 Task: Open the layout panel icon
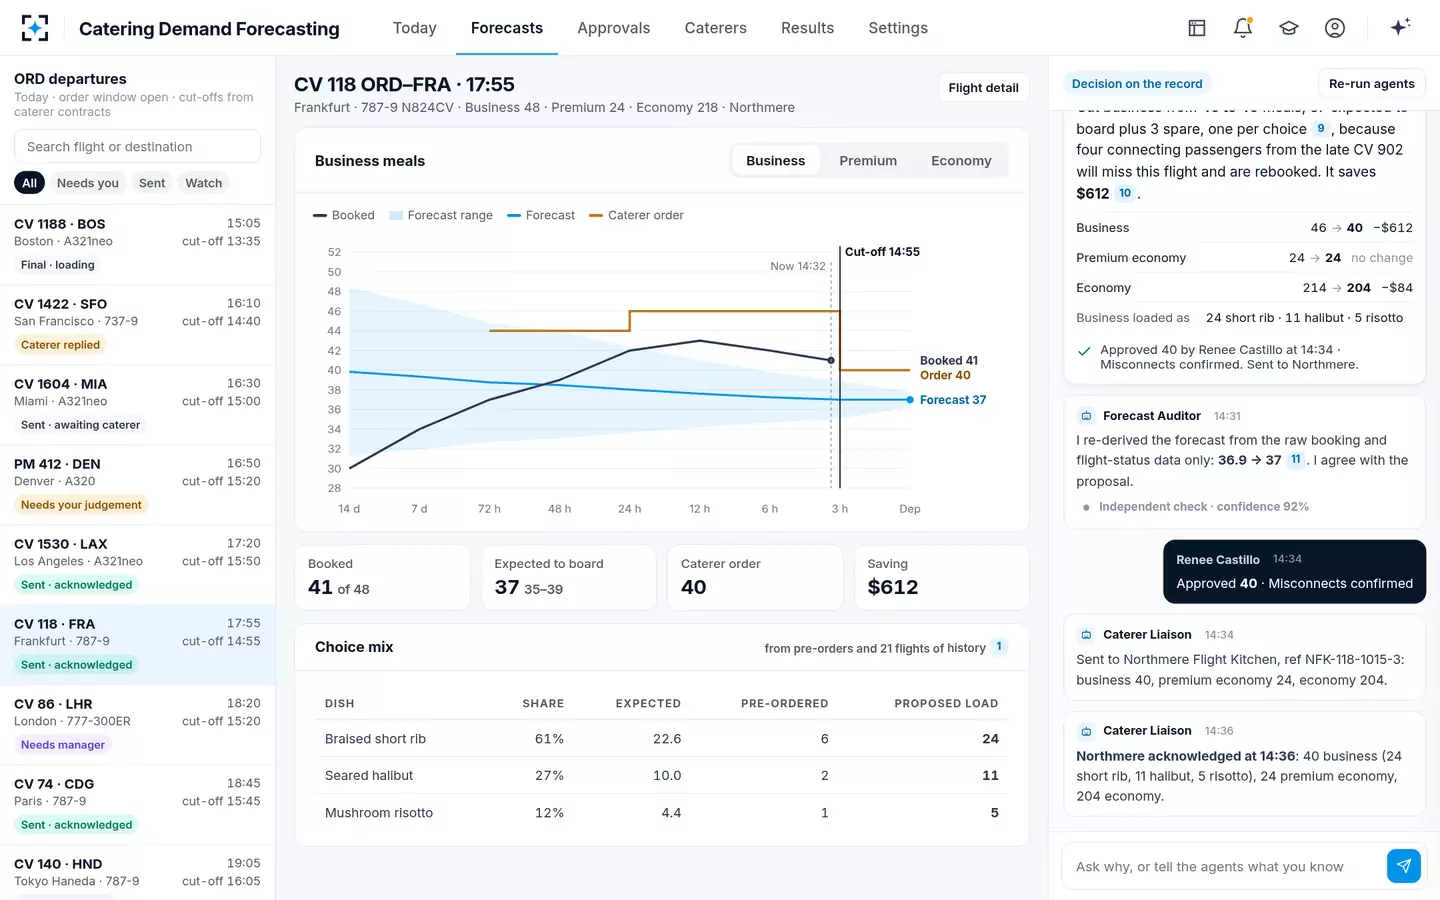coord(1197,28)
